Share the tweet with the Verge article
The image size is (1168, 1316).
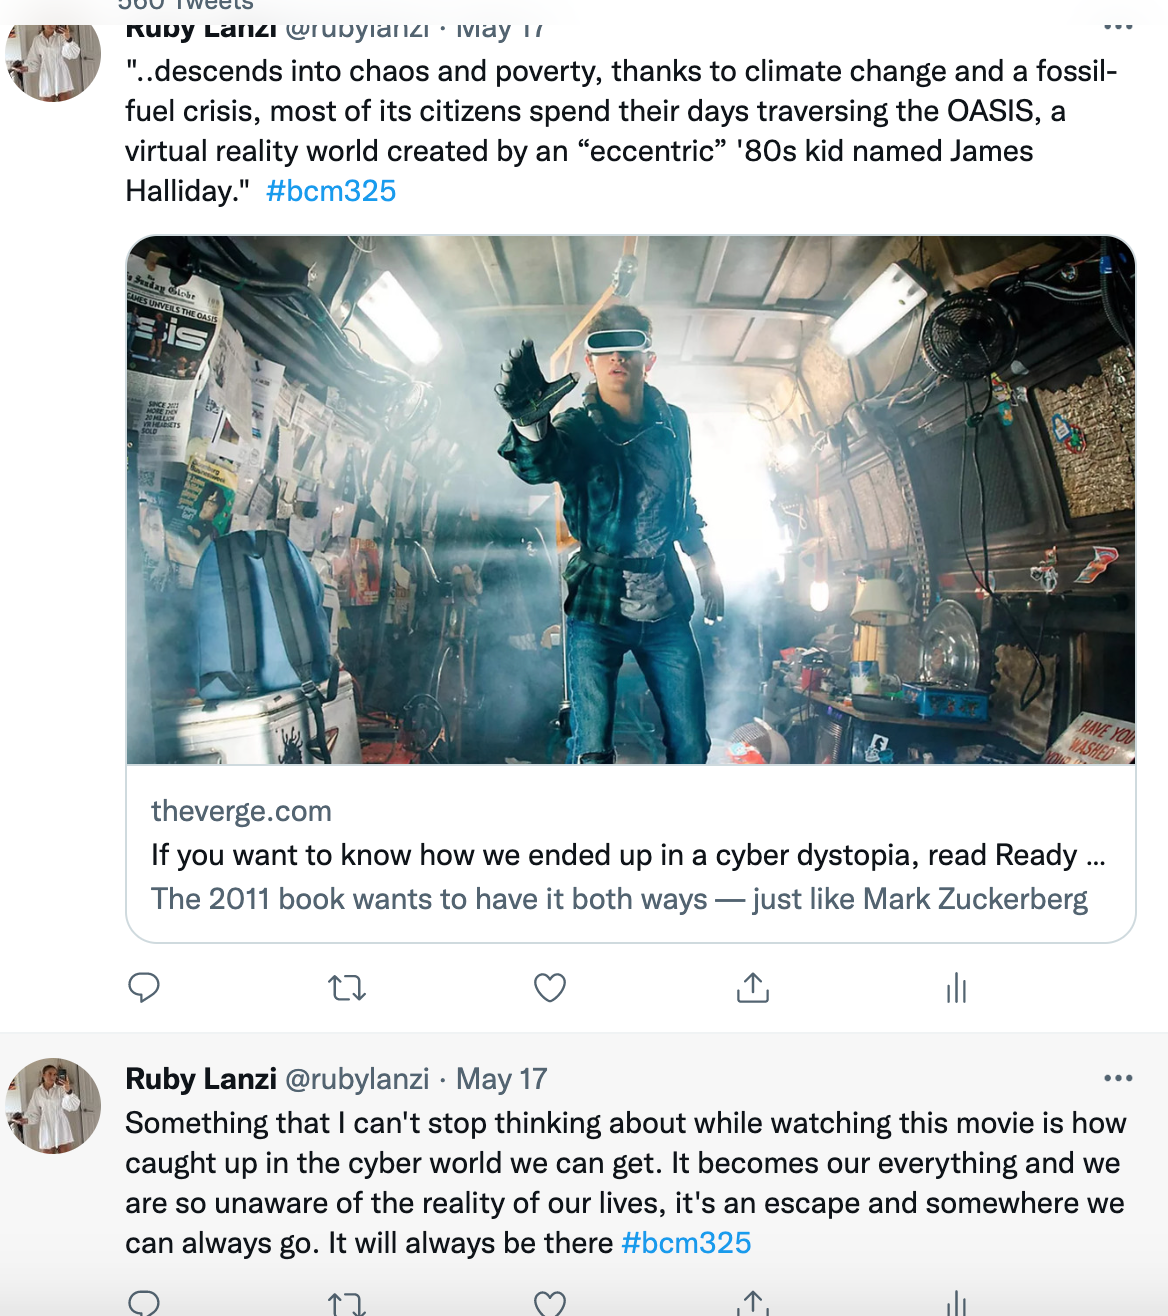pyautogui.click(x=753, y=988)
